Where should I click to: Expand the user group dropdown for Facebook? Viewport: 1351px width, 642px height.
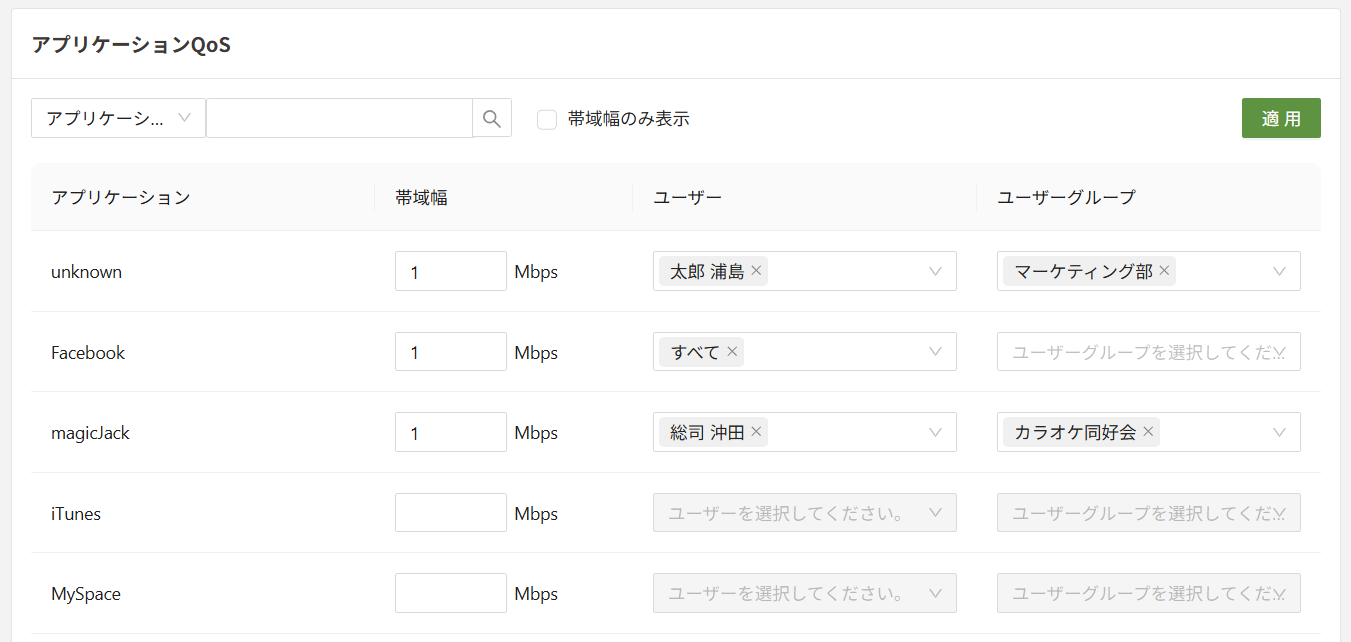(1279, 352)
